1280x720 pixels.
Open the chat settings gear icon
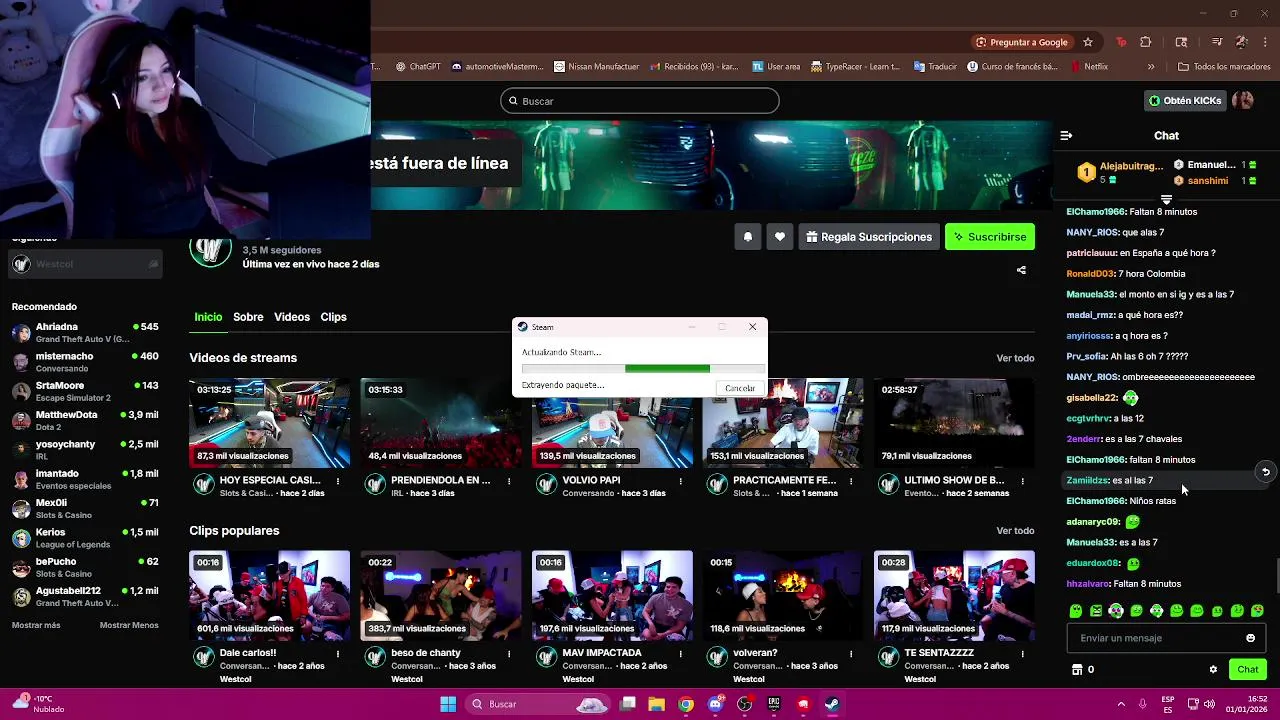(x=1213, y=670)
